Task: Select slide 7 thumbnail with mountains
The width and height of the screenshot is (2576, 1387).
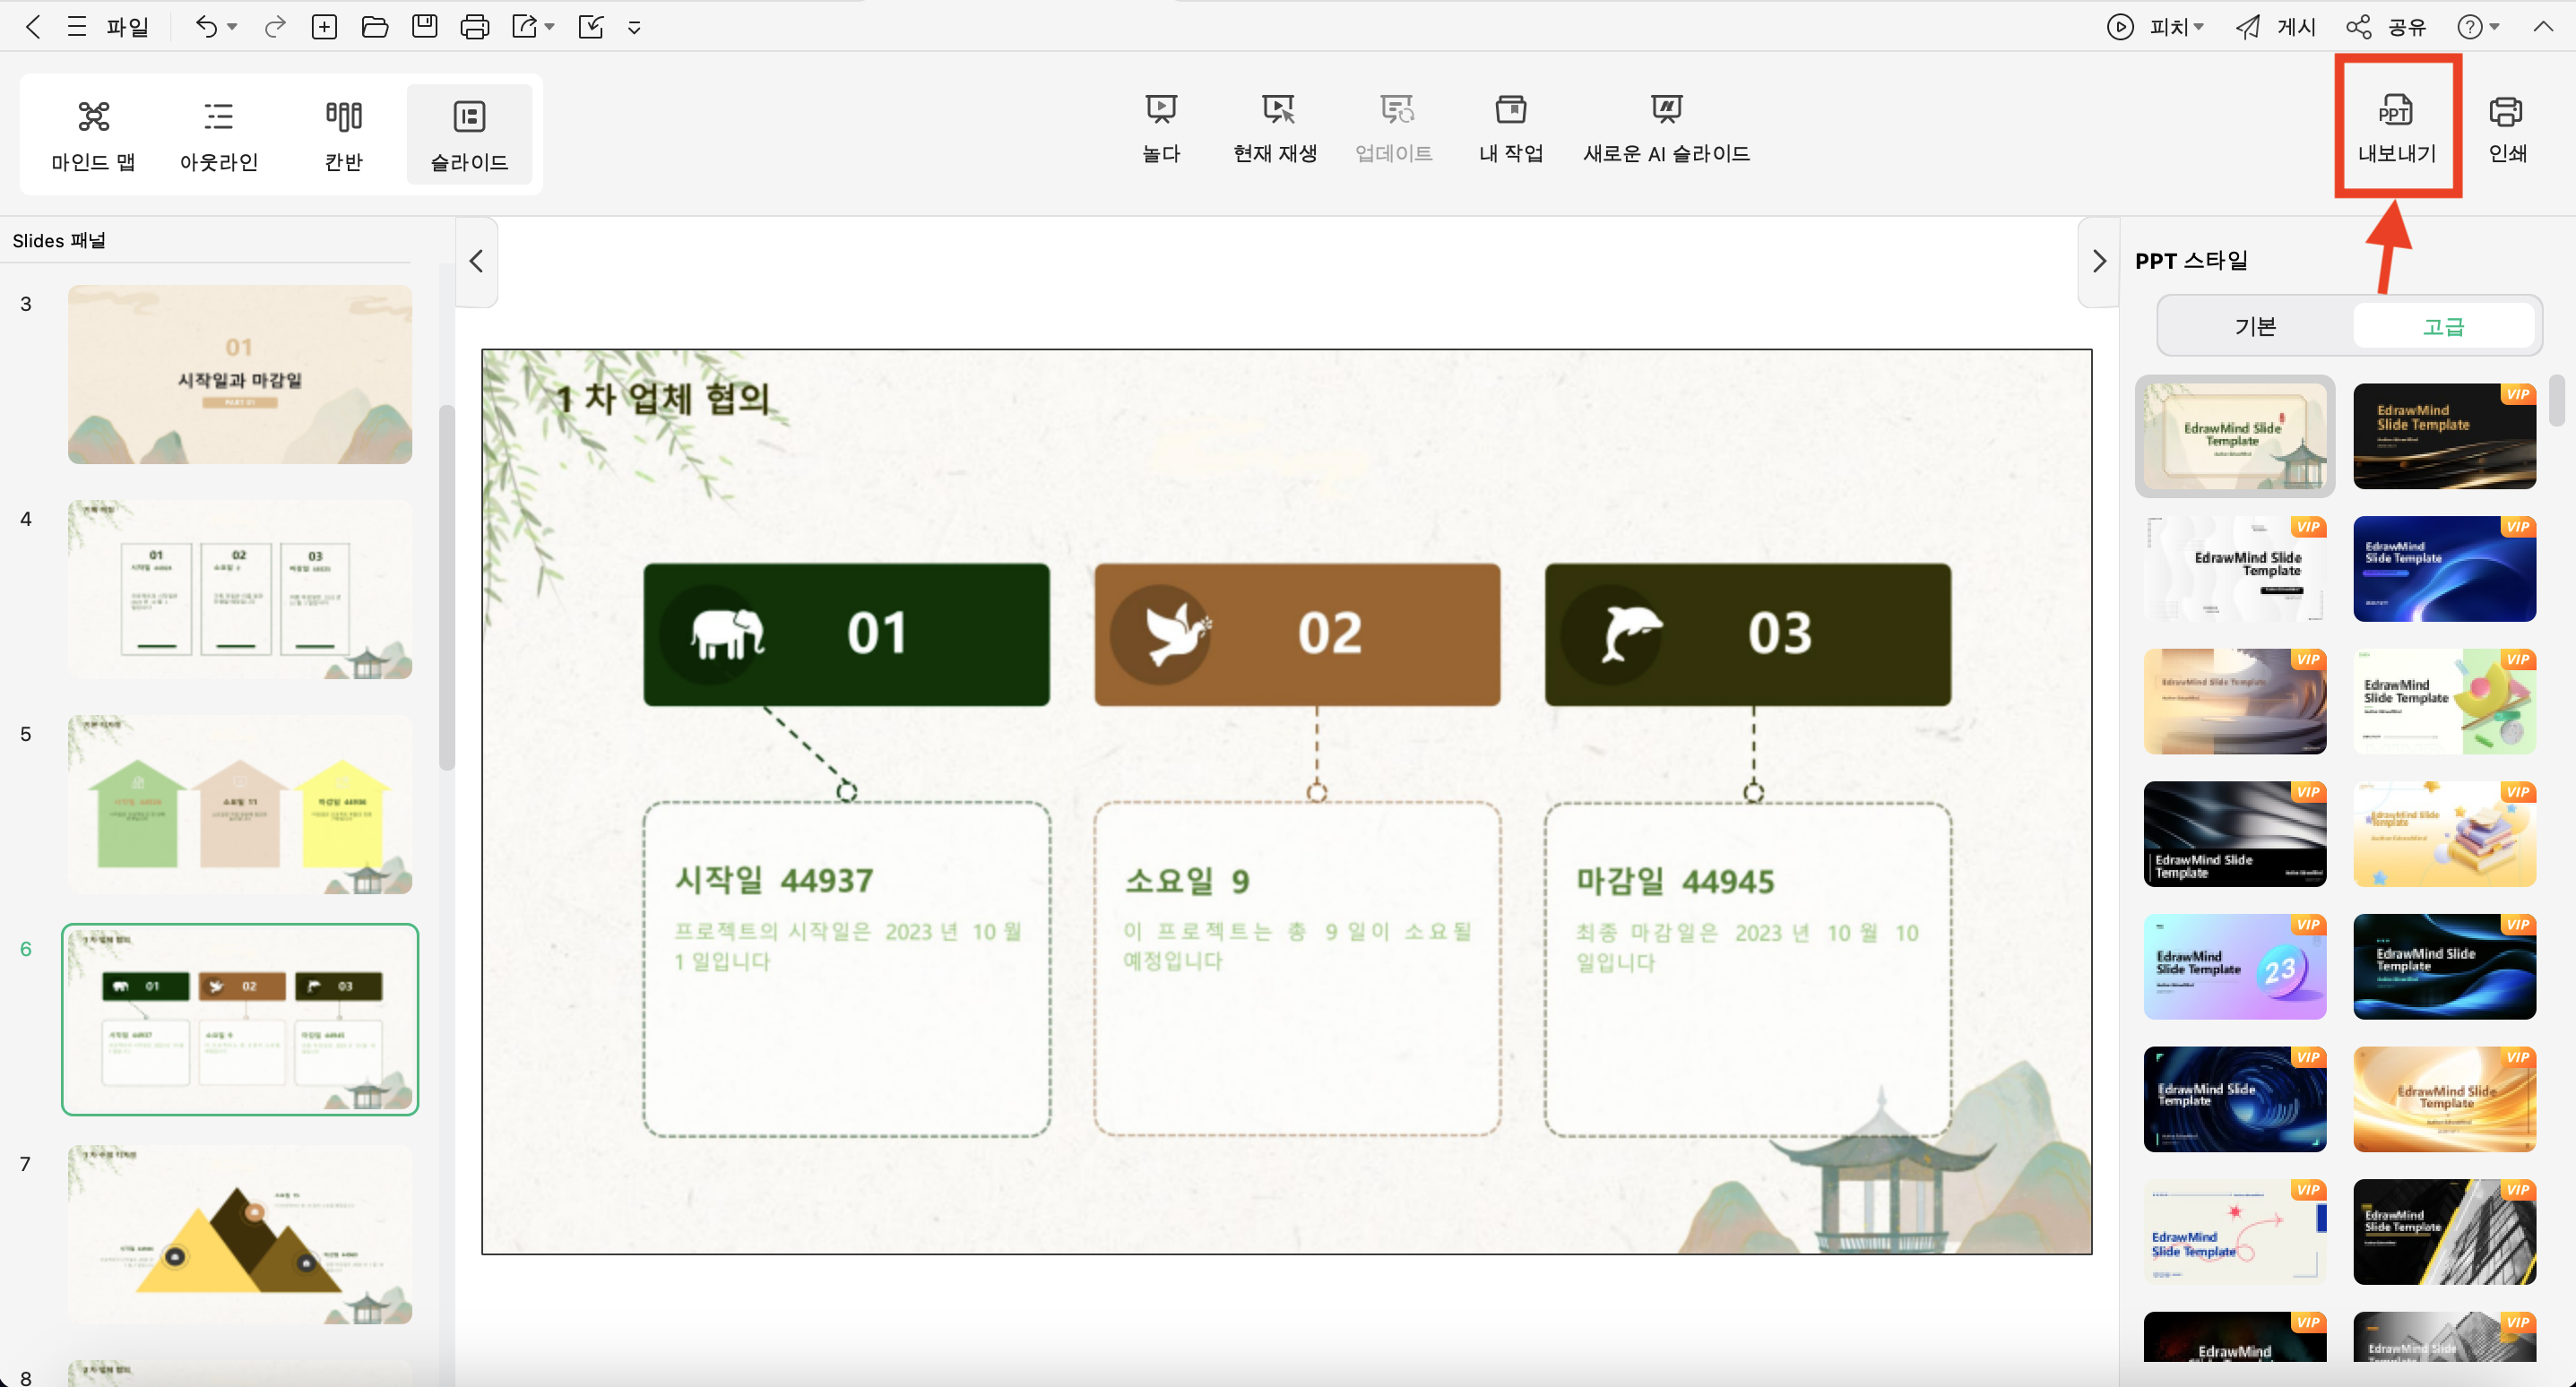Action: coord(240,1234)
